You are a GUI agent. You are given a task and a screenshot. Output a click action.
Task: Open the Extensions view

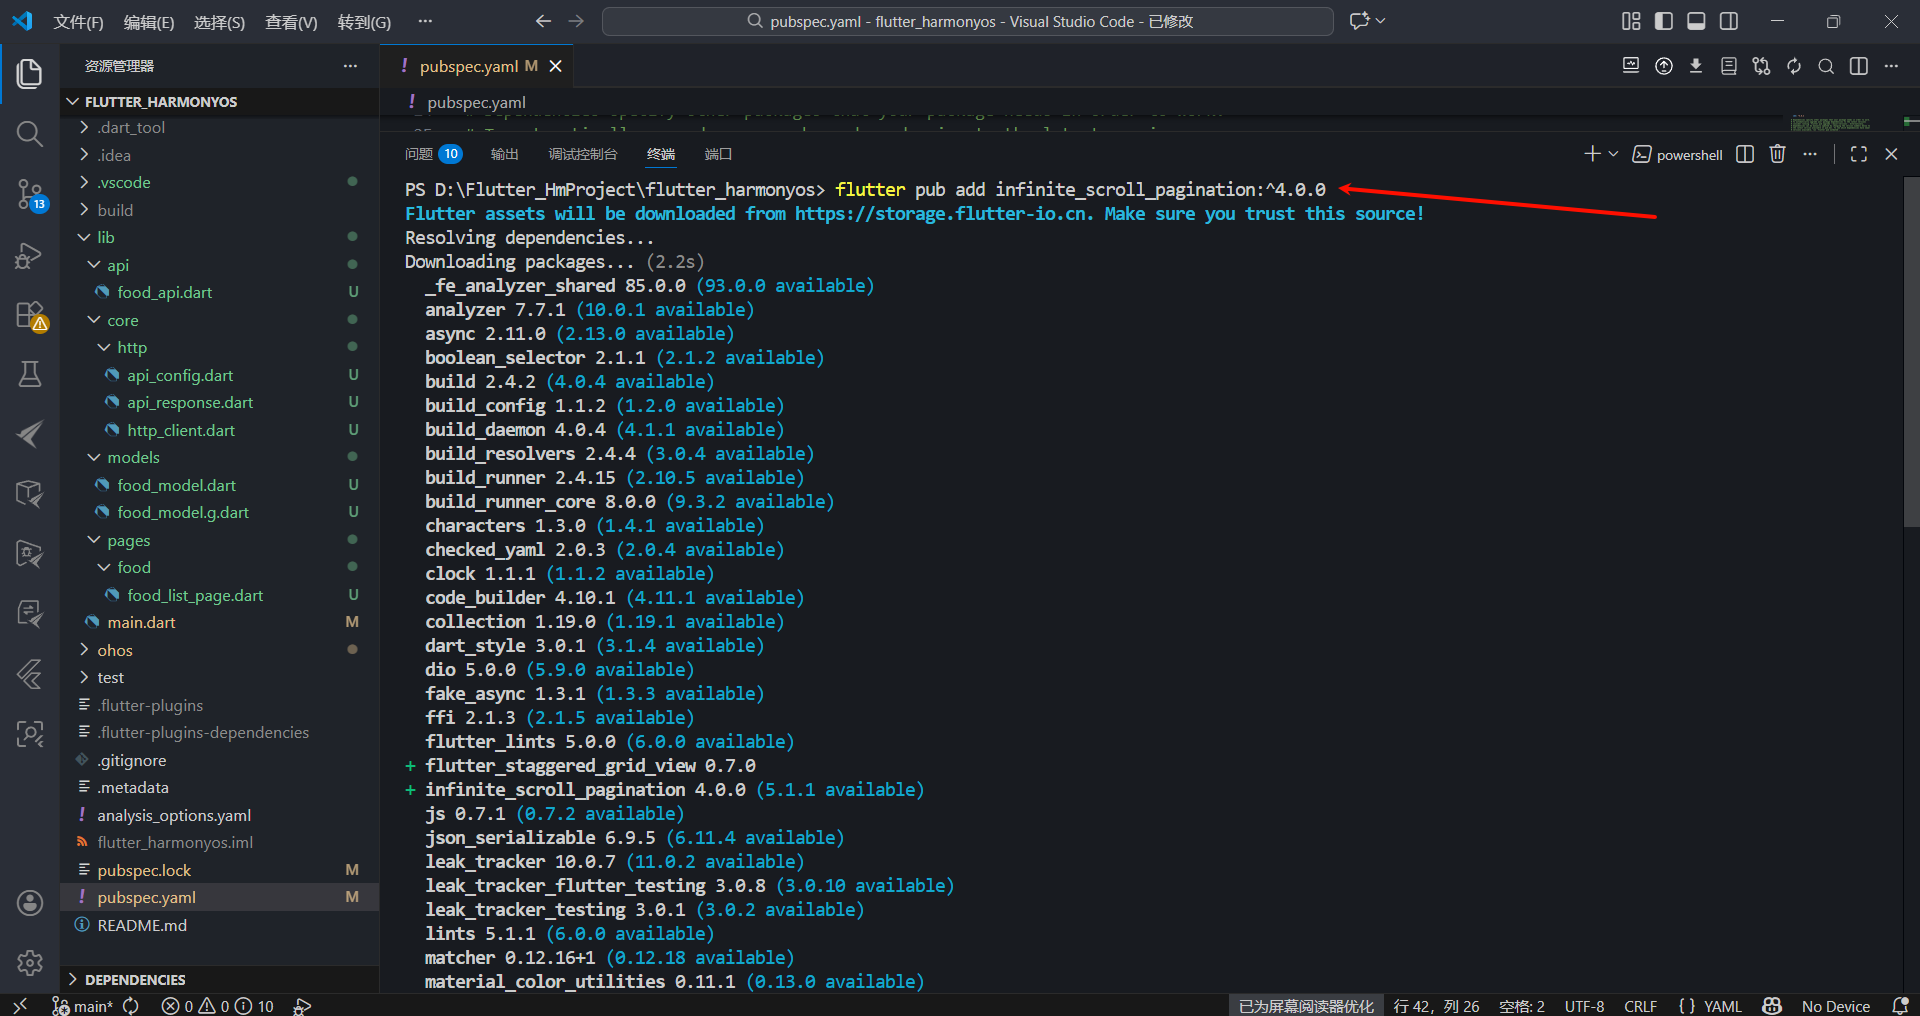[x=30, y=316]
